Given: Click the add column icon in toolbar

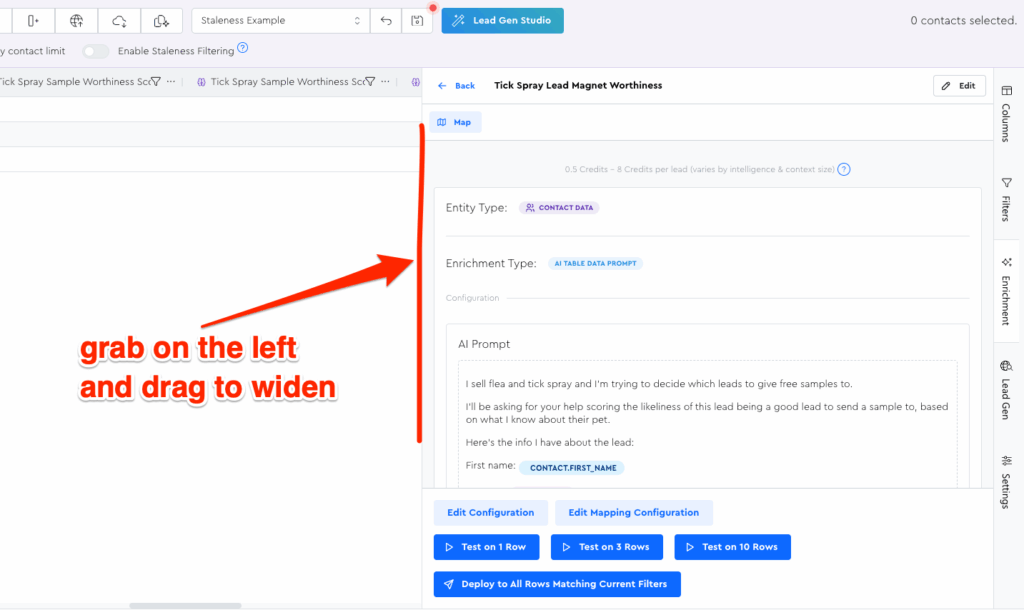Looking at the screenshot, I should coord(34,21).
